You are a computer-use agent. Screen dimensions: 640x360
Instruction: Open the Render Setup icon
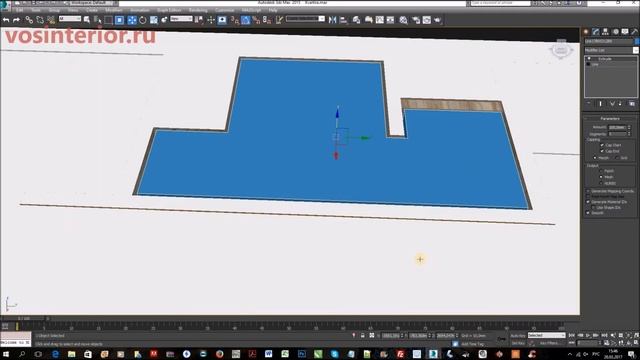click(x=416, y=20)
